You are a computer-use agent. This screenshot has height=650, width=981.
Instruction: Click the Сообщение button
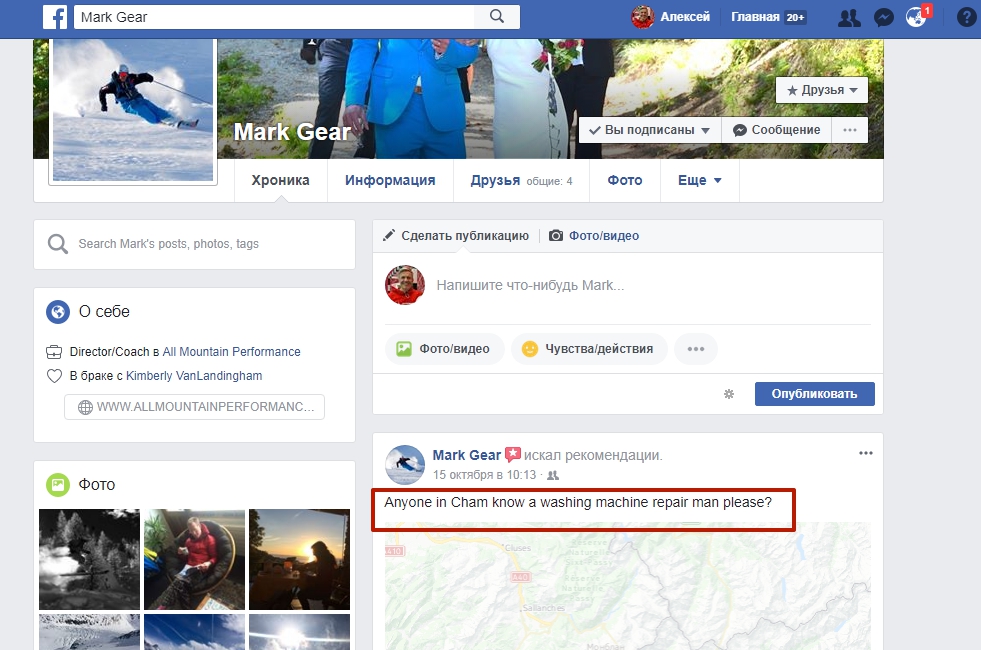pyautogui.click(x=777, y=130)
